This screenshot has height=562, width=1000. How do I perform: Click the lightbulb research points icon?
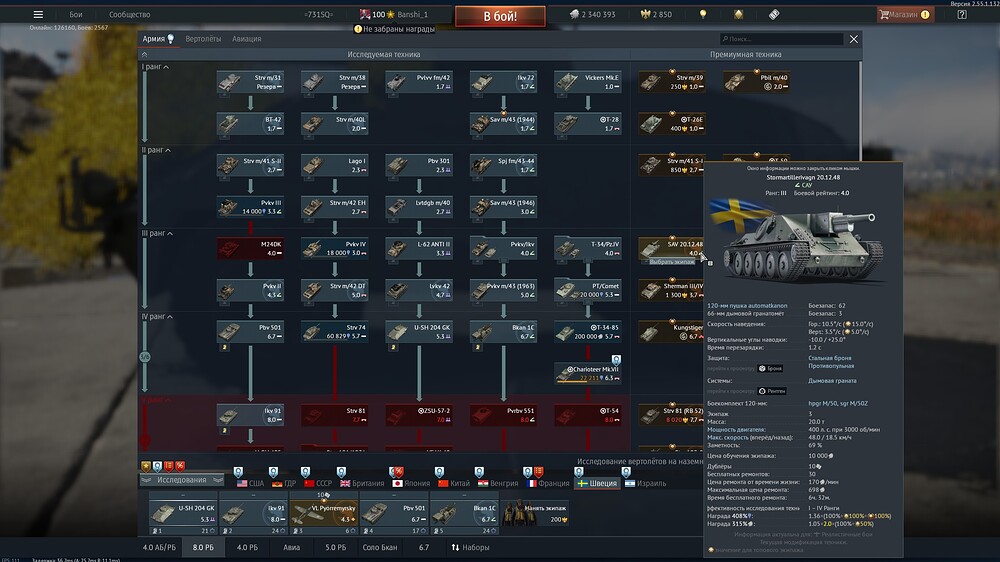(703, 14)
